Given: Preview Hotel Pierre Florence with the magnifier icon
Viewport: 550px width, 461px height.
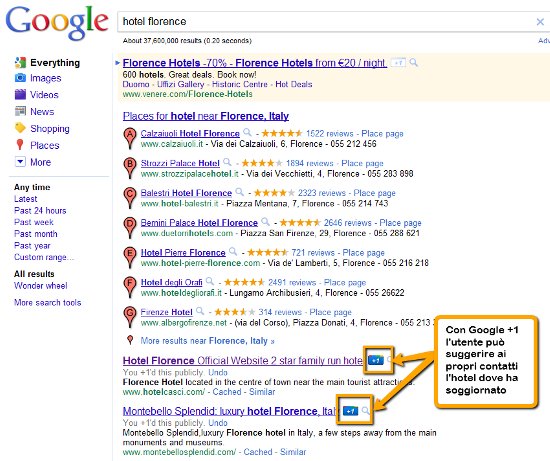Looking at the screenshot, I should point(233,252).
